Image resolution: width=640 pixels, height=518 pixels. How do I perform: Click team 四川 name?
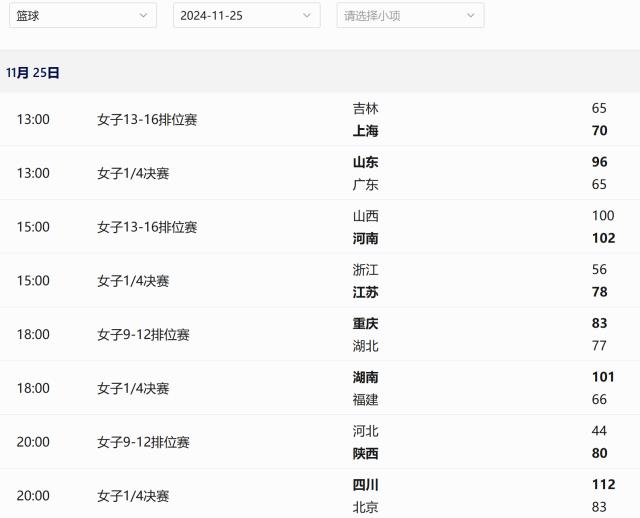[x=366, y=485]
